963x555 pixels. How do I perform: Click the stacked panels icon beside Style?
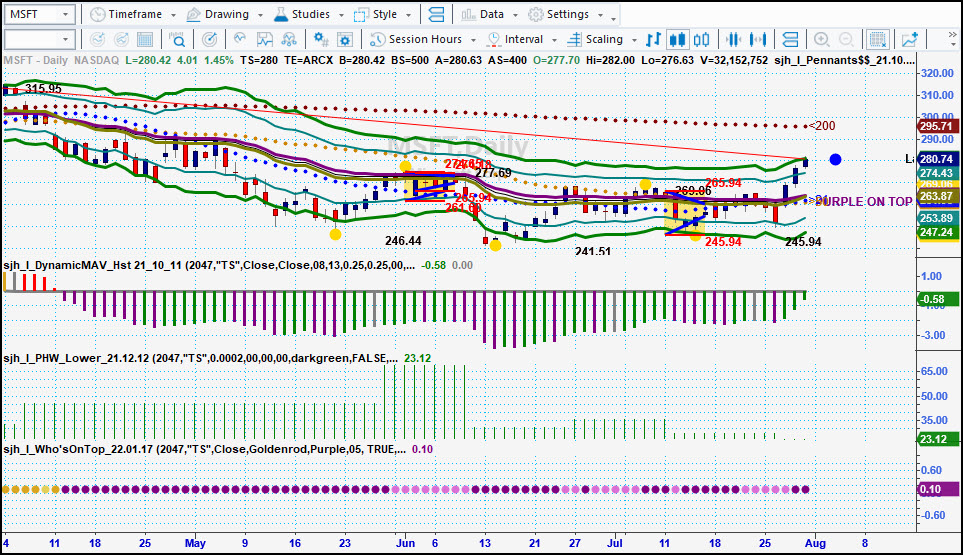coord(436,14)
